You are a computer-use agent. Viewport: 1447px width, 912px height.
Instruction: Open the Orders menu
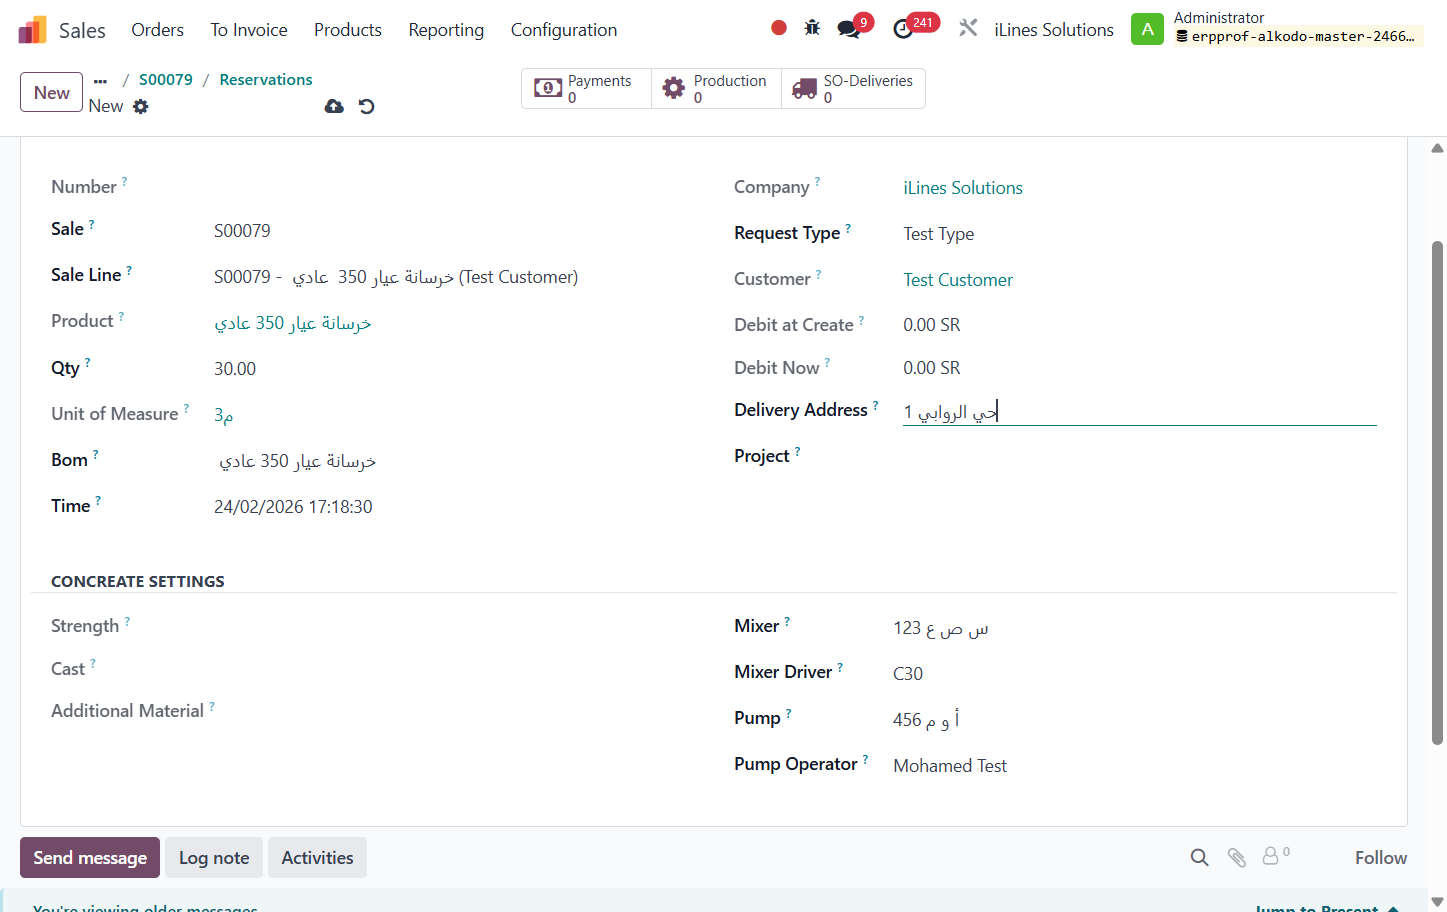tap(158, 30)
